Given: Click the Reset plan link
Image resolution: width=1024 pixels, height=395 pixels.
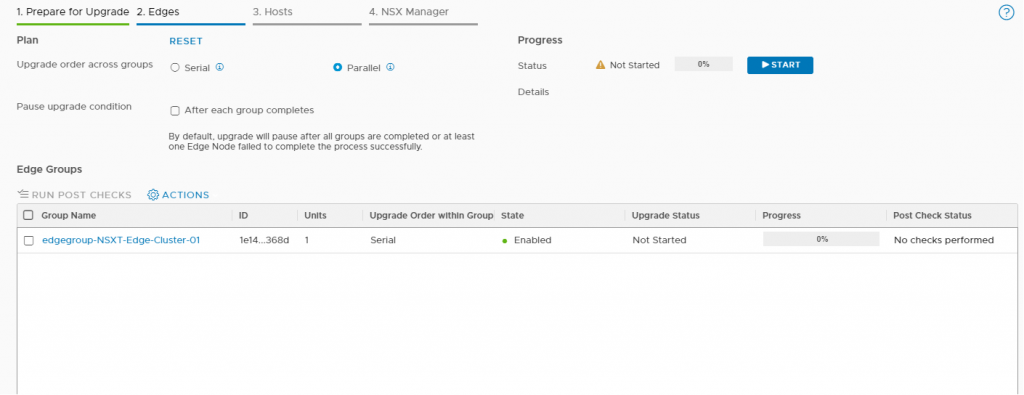Looking at the screenshot, I should (x=186, y=41).
